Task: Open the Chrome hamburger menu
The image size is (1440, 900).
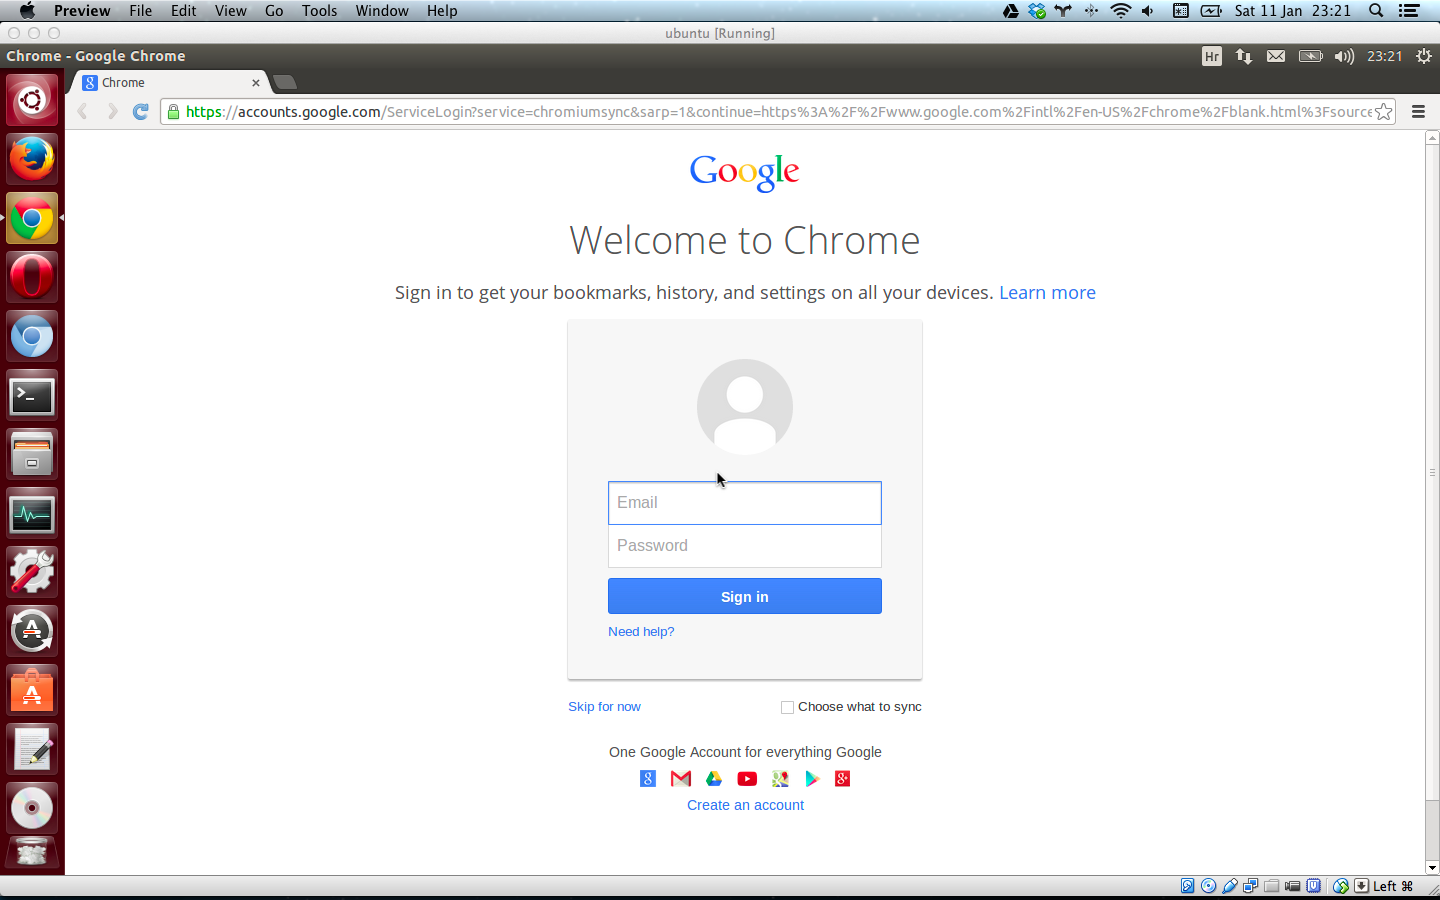Action: point(1418,112)
